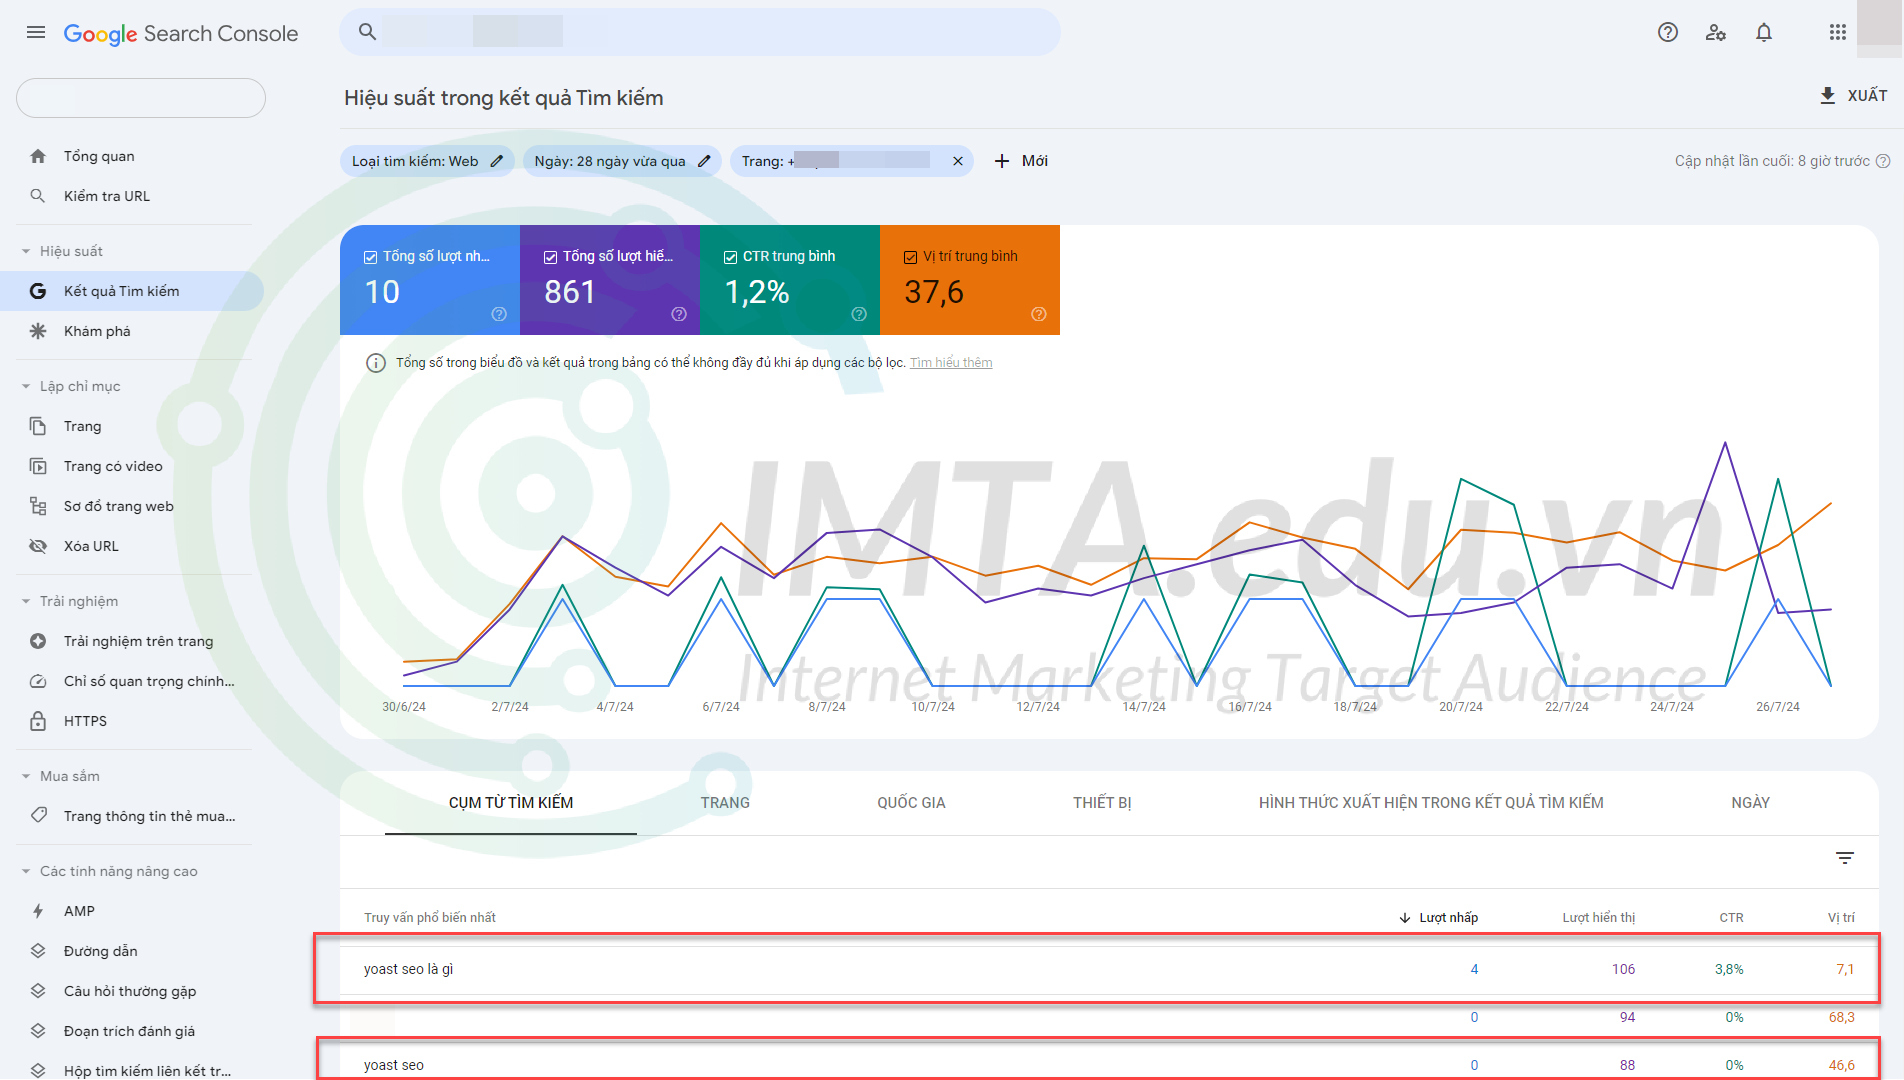Open Kiểm tra URL inspection
This screenshot has height=1080, width=1904.
coord(107,196)
